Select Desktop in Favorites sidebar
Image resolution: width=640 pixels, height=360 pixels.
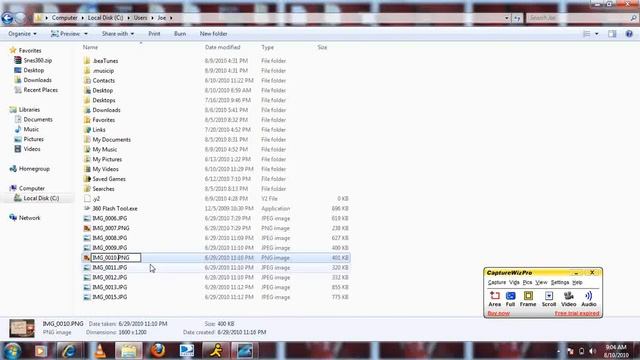tap(29, 70)
